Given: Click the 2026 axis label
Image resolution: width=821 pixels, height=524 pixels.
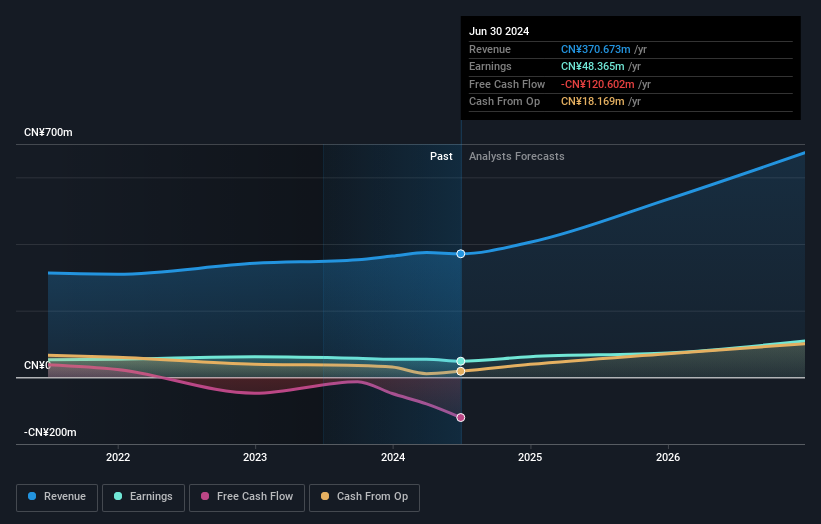Looking at the screenshot, I should [x=668, y=457].
